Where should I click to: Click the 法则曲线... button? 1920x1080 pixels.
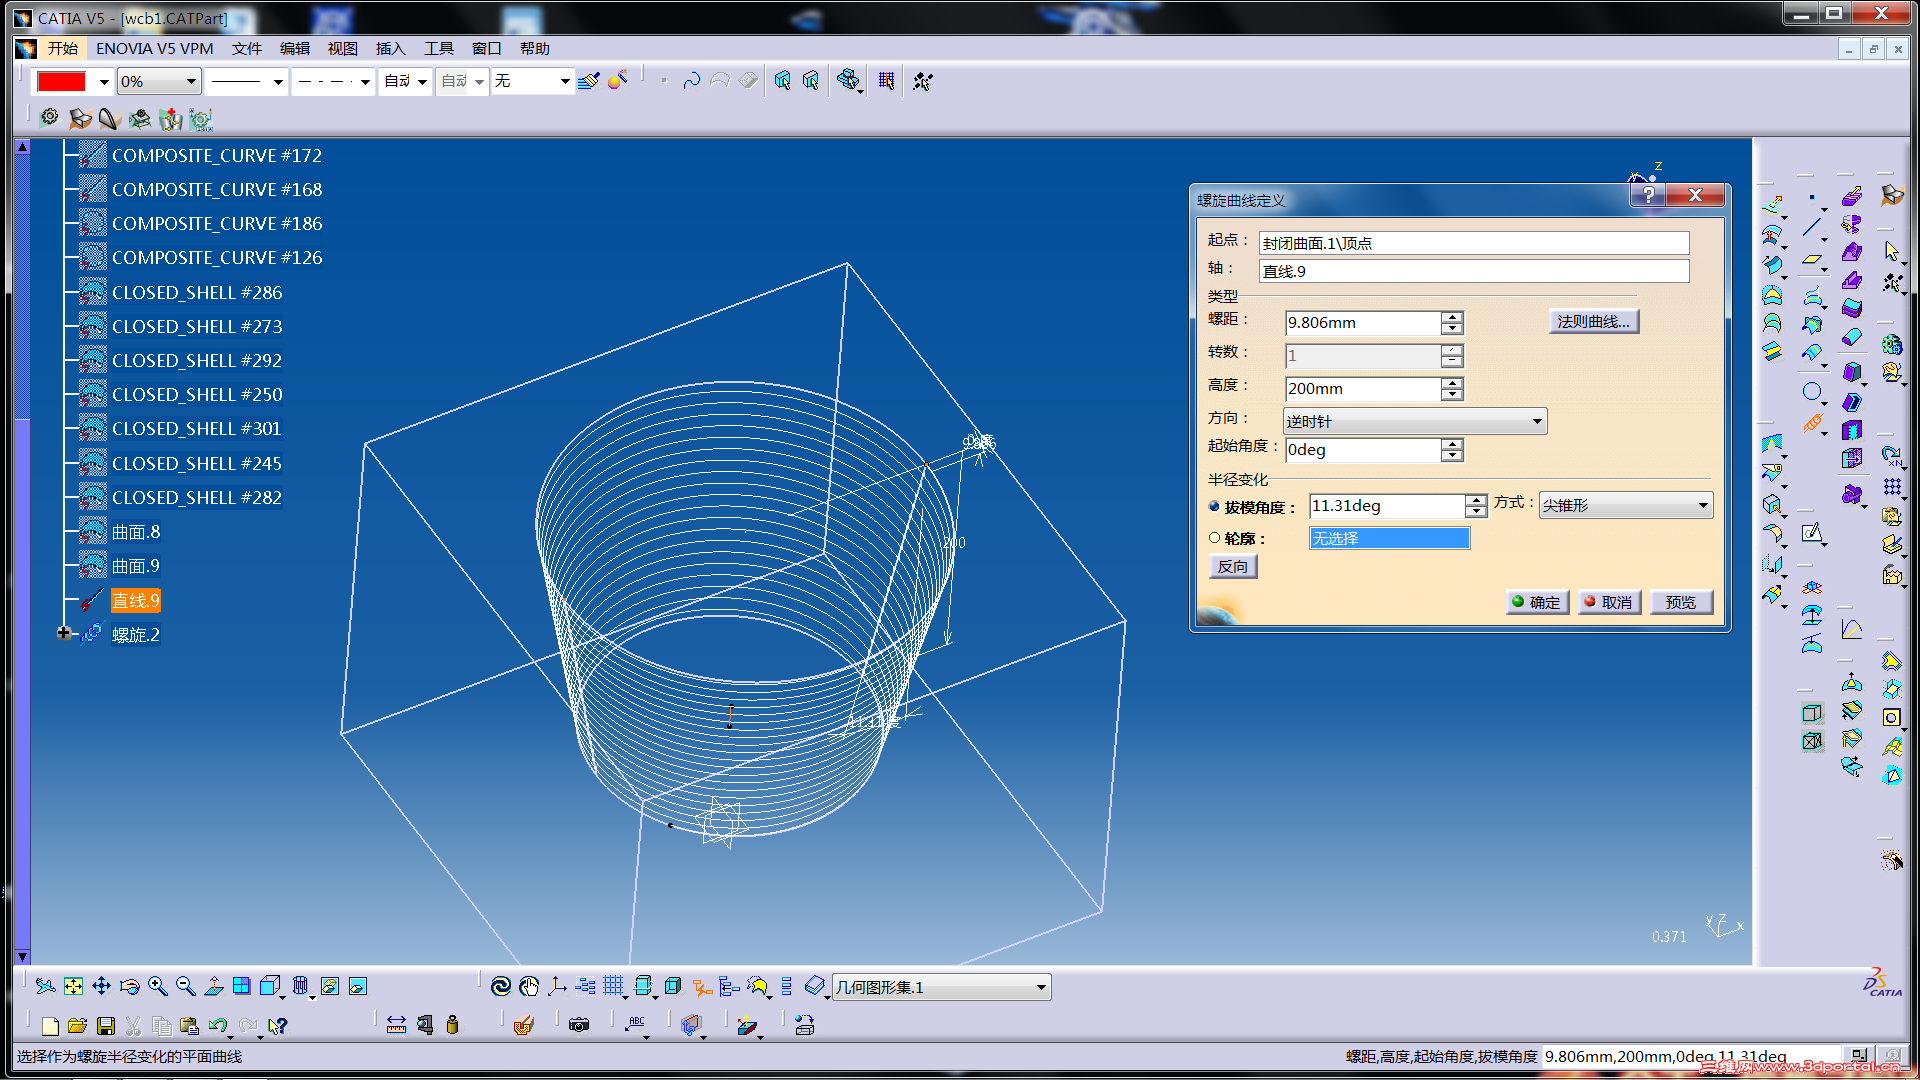click(1593, 321)
